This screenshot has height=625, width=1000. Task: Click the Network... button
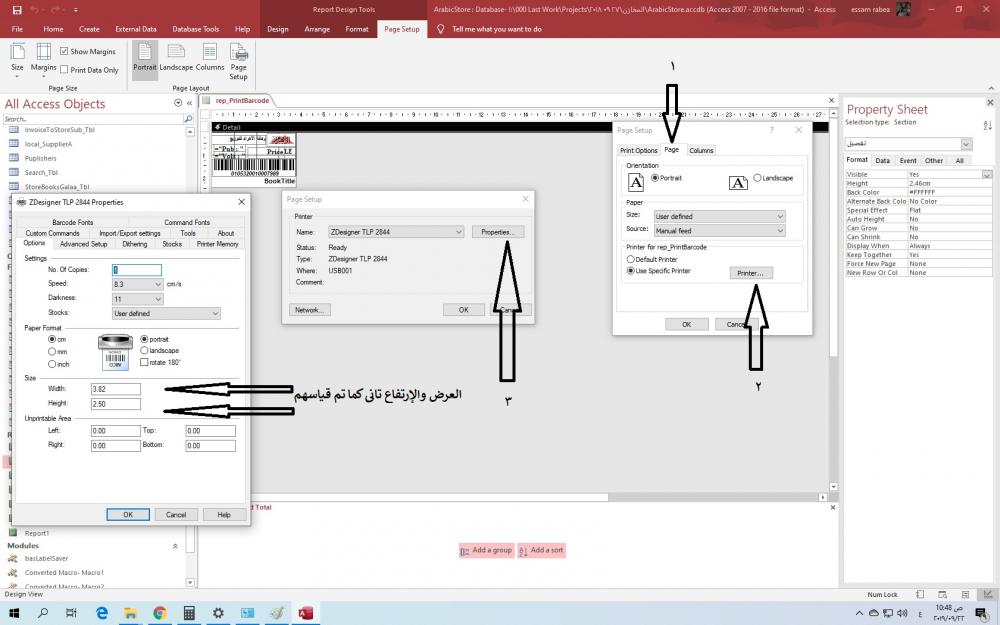[x=309, y=310]
